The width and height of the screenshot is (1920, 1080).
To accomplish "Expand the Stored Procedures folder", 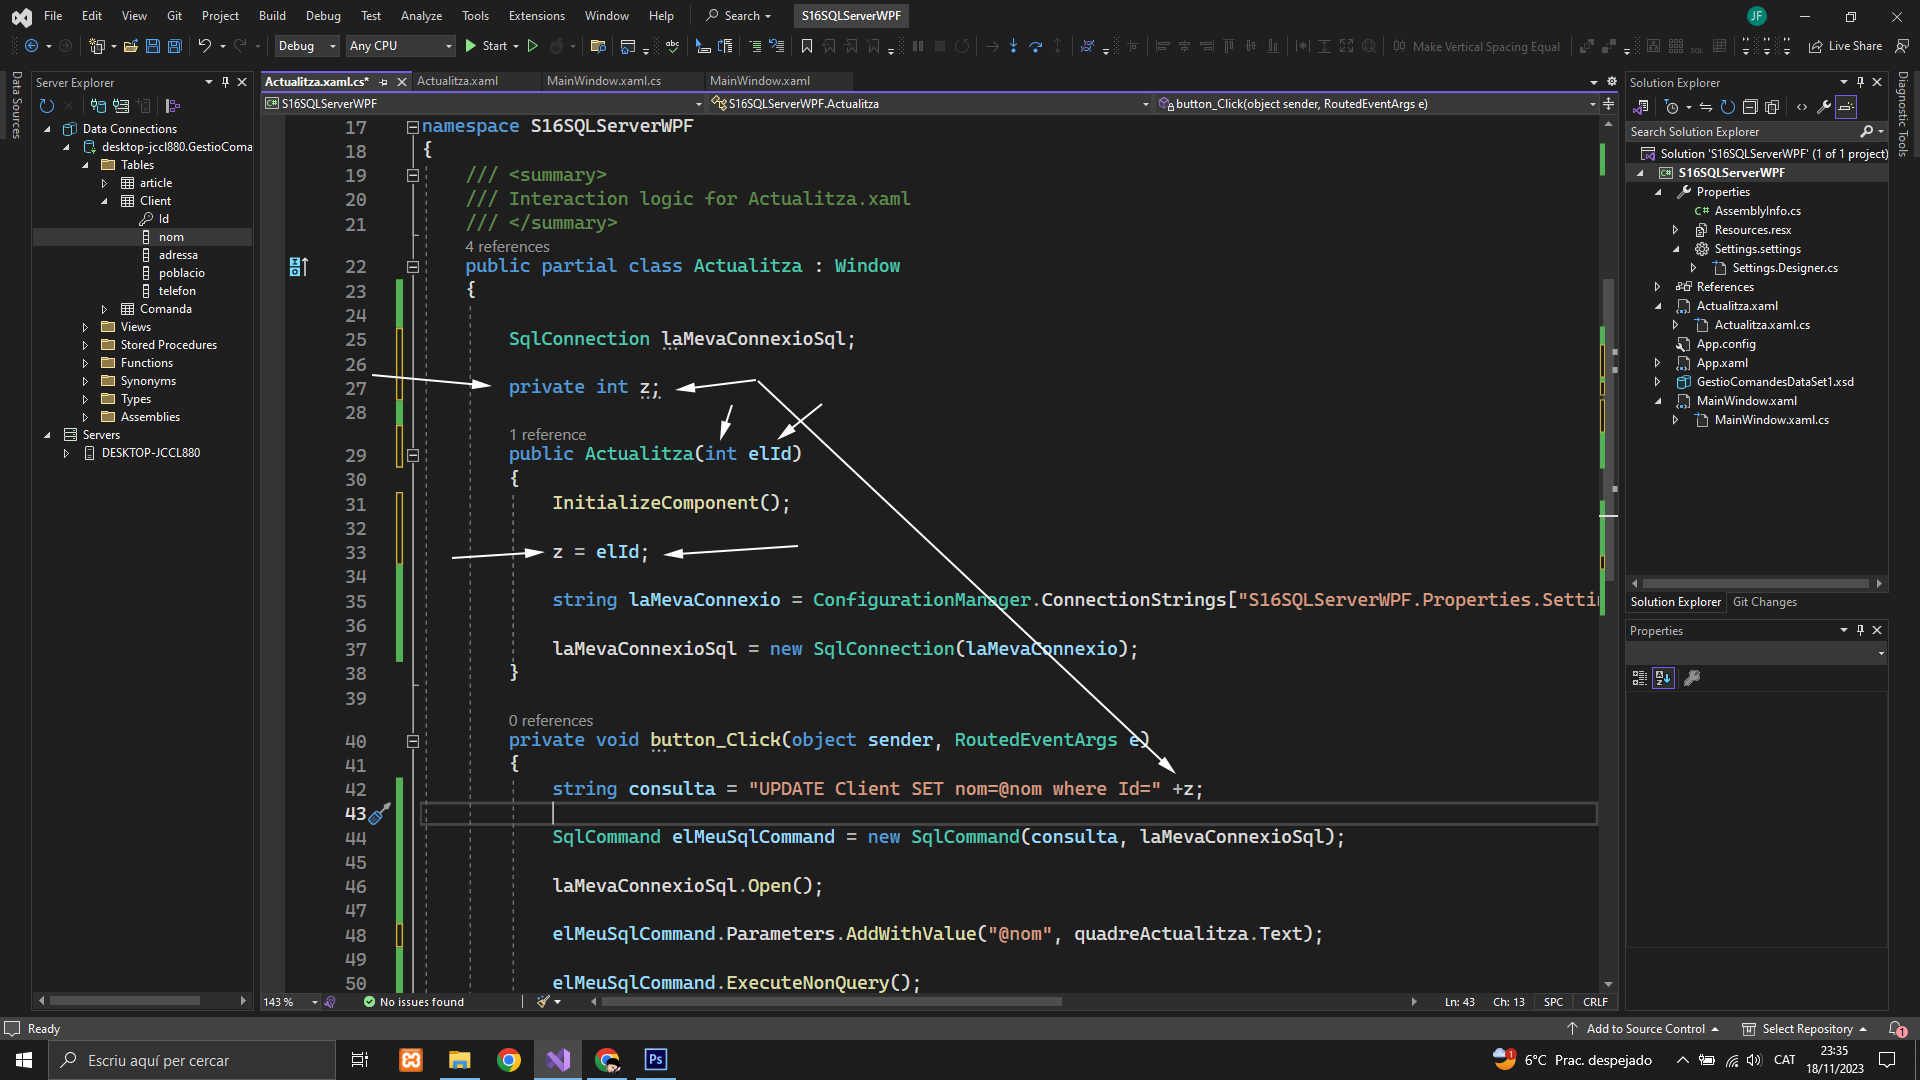I will point(85,345).
